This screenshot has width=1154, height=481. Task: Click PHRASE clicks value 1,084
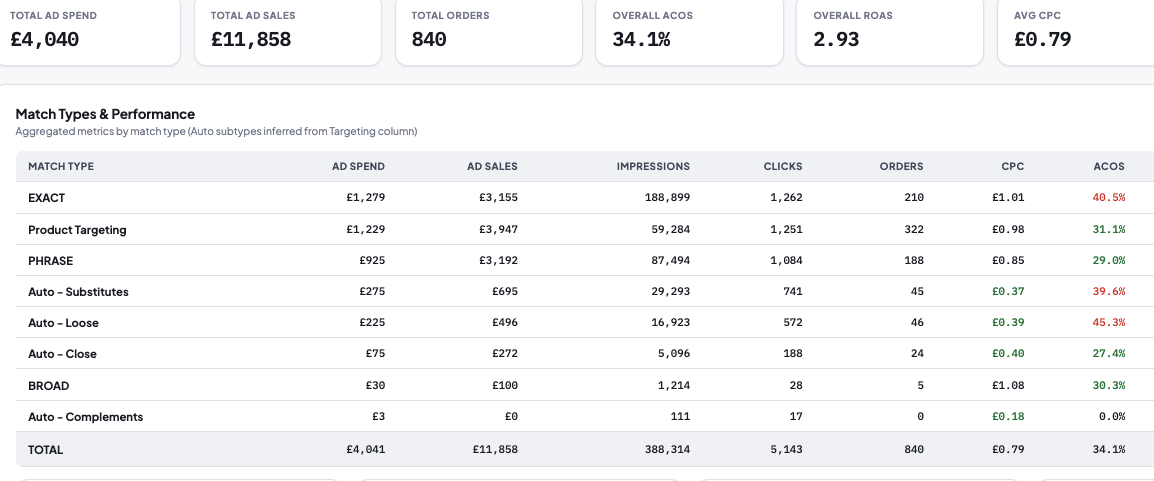786,261
